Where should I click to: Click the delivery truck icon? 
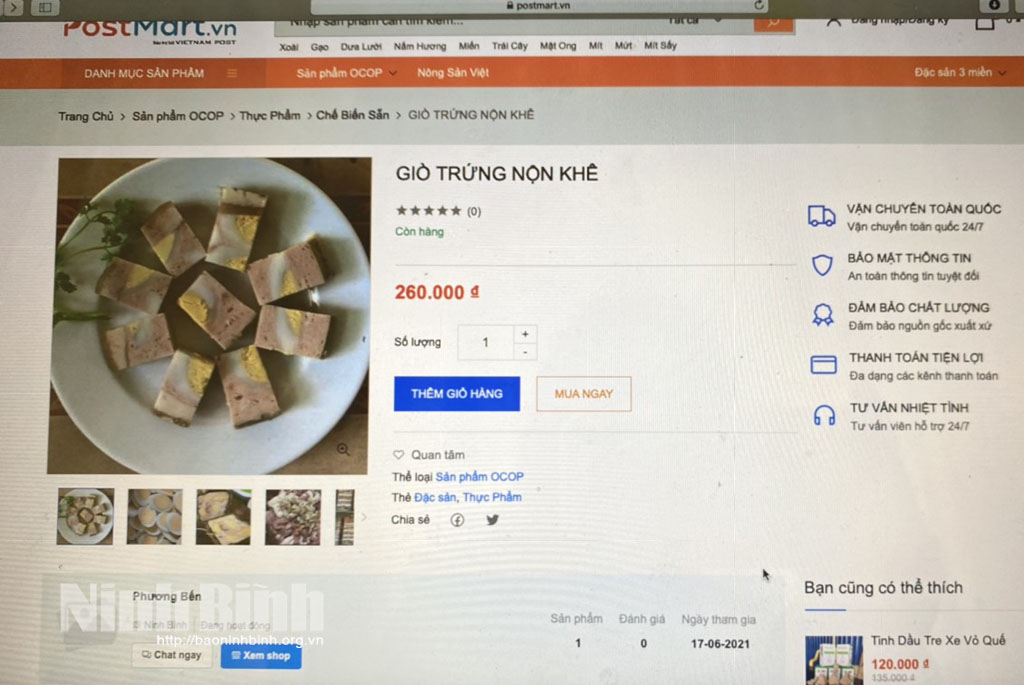click(821, 216)
